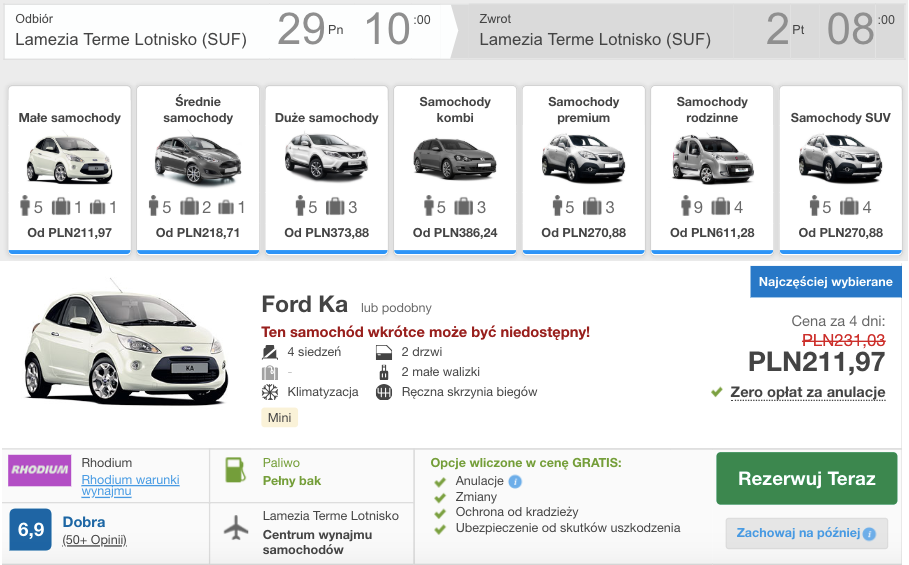909x565 pixels.
Task: Select the Samochody rodzinne category card
Action: (x=712, y=170)
